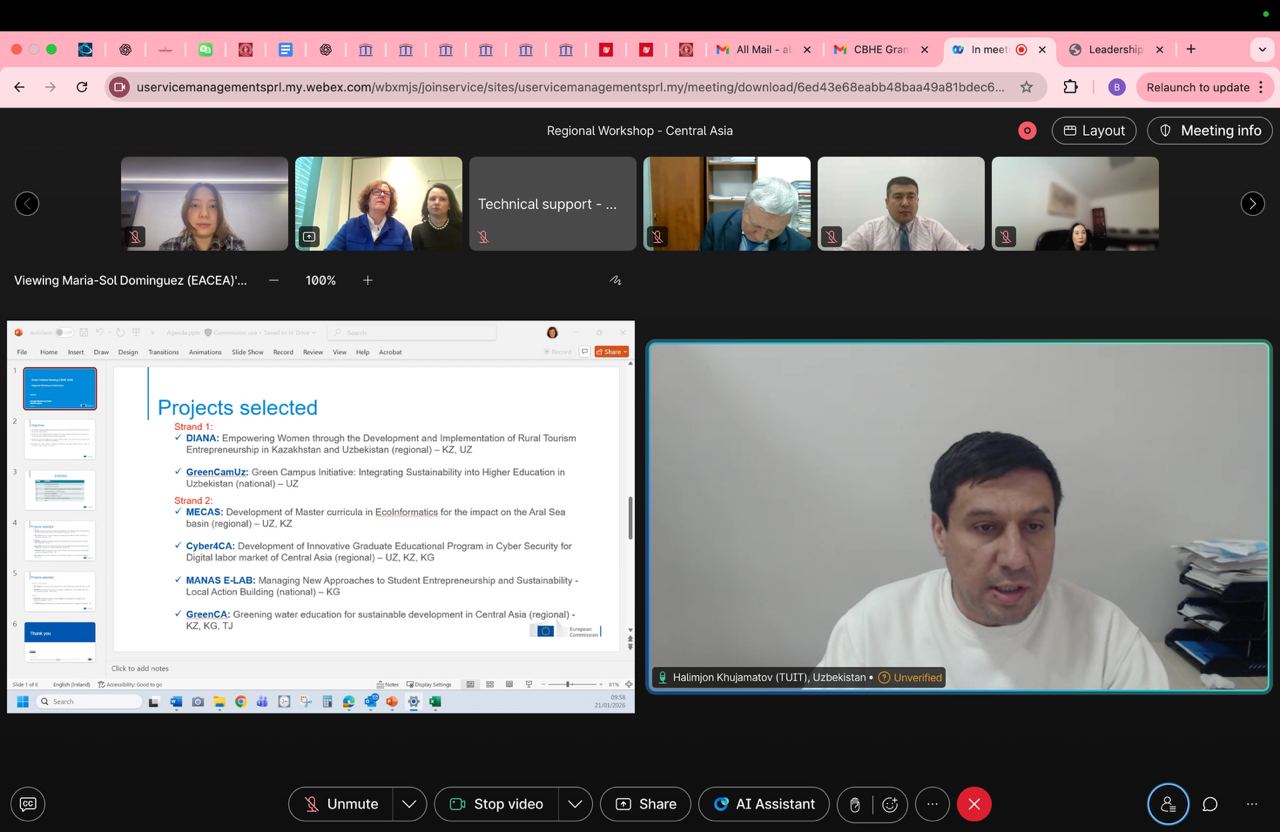Viewport: 1280px width, 832px height.
Task: Click the Share button in the meeting controls
Action: [645, 803]
